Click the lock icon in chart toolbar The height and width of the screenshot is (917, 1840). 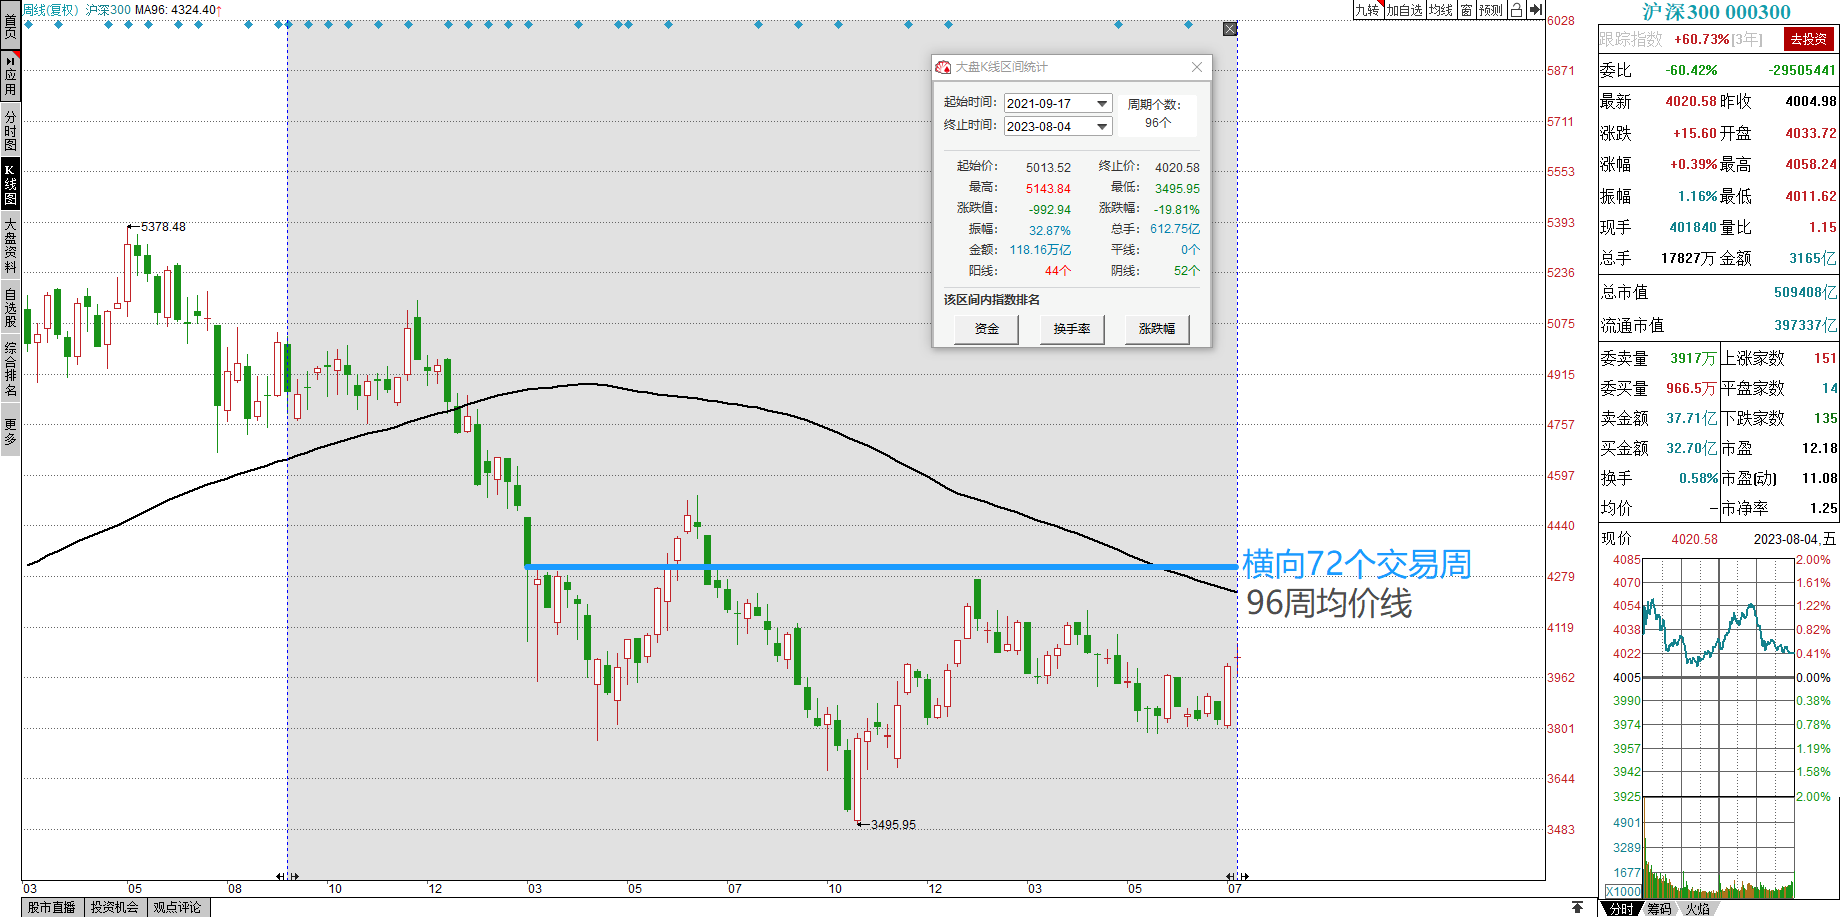click(x=1516, y=10)
